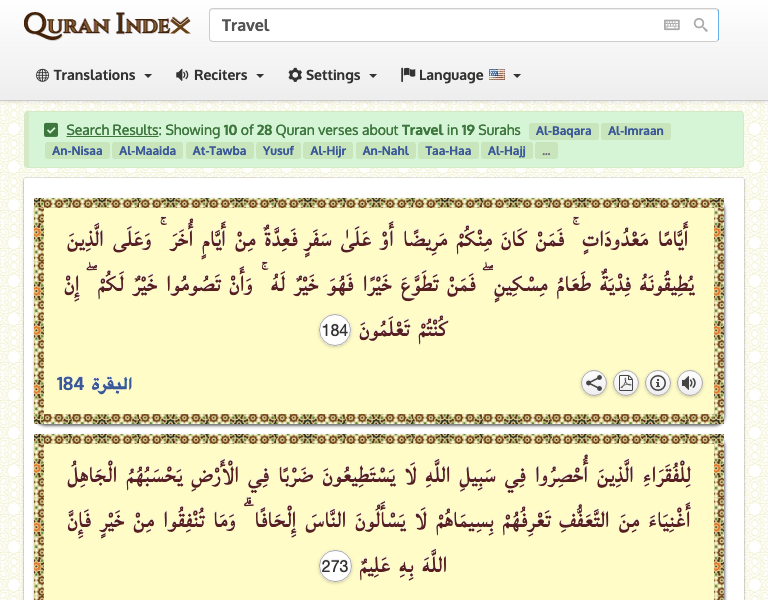Expand the Translations dropdown
The width and height of the screenshot is (768, 600).
(94, 75)
